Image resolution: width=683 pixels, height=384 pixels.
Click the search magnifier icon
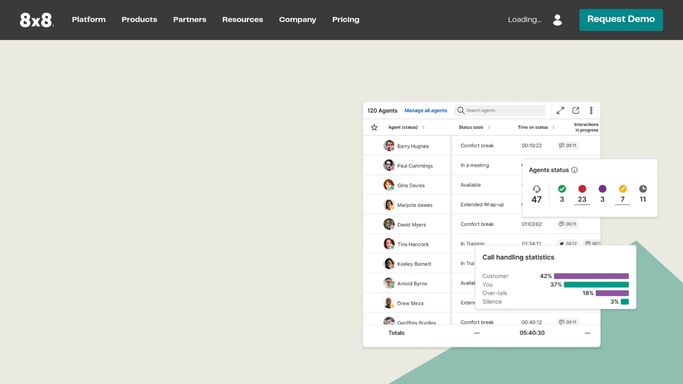pyautogui.click(x=460, y=111)
